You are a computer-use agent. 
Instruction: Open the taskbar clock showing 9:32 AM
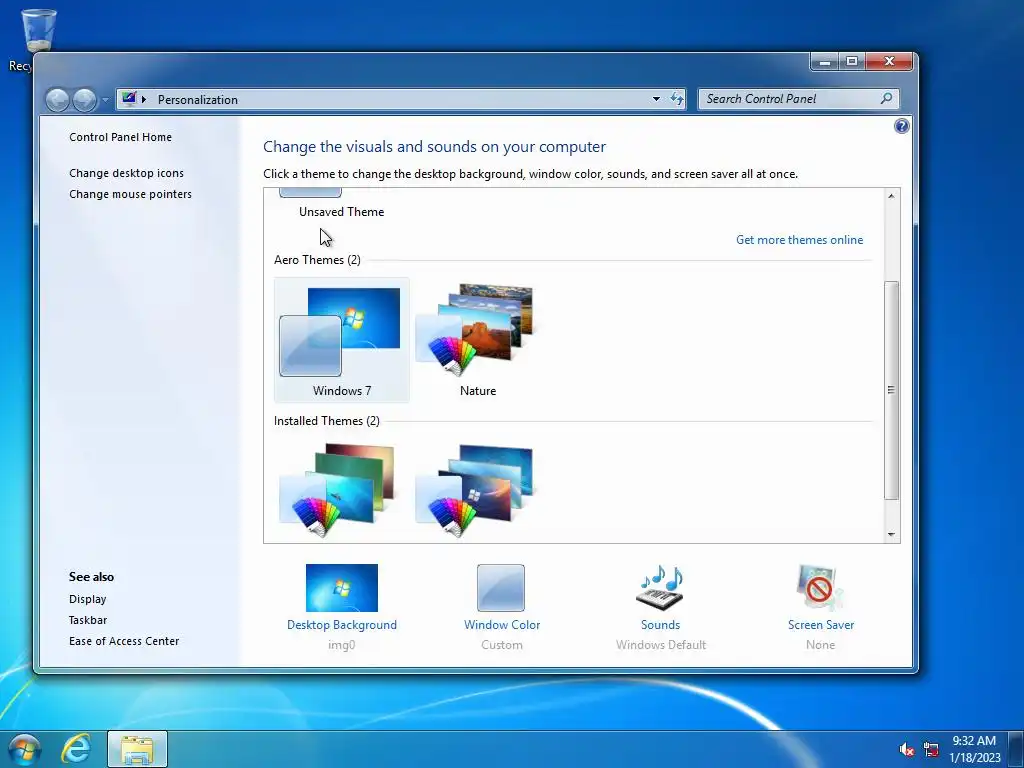click(974, 749)
